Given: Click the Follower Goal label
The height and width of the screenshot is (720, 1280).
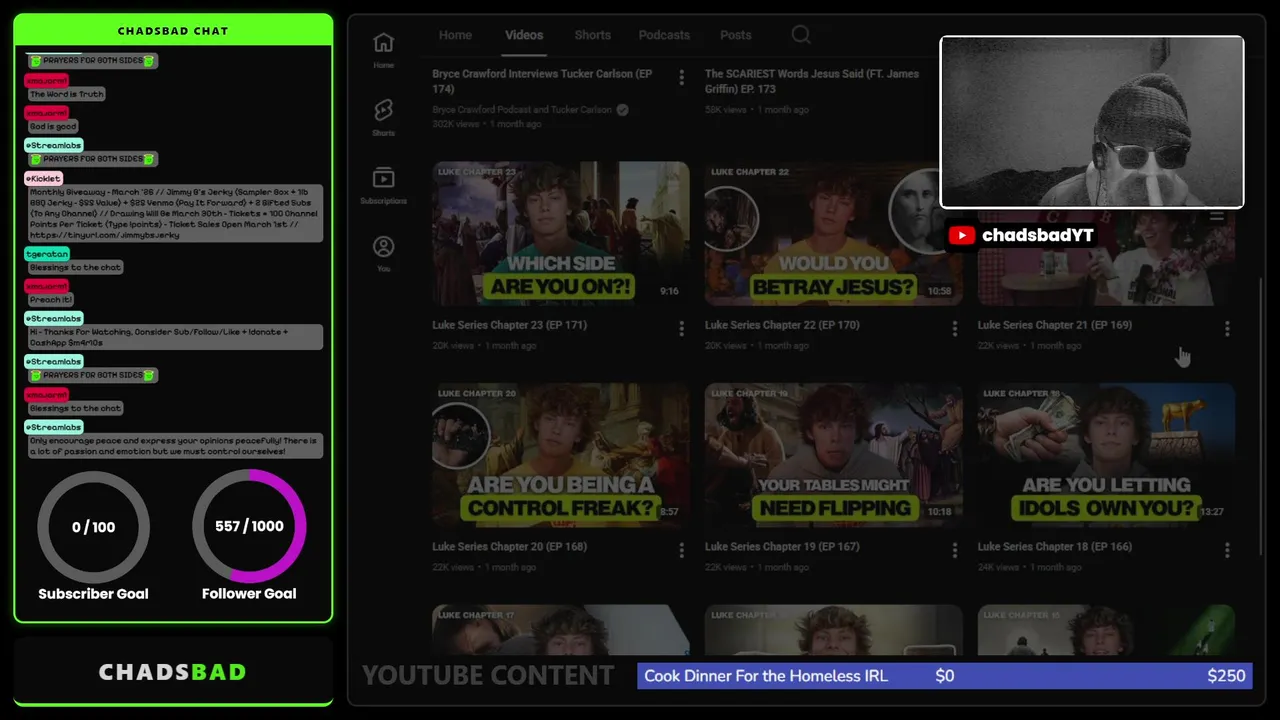Looking at the screenshot, I should click(x=249, y=594).
